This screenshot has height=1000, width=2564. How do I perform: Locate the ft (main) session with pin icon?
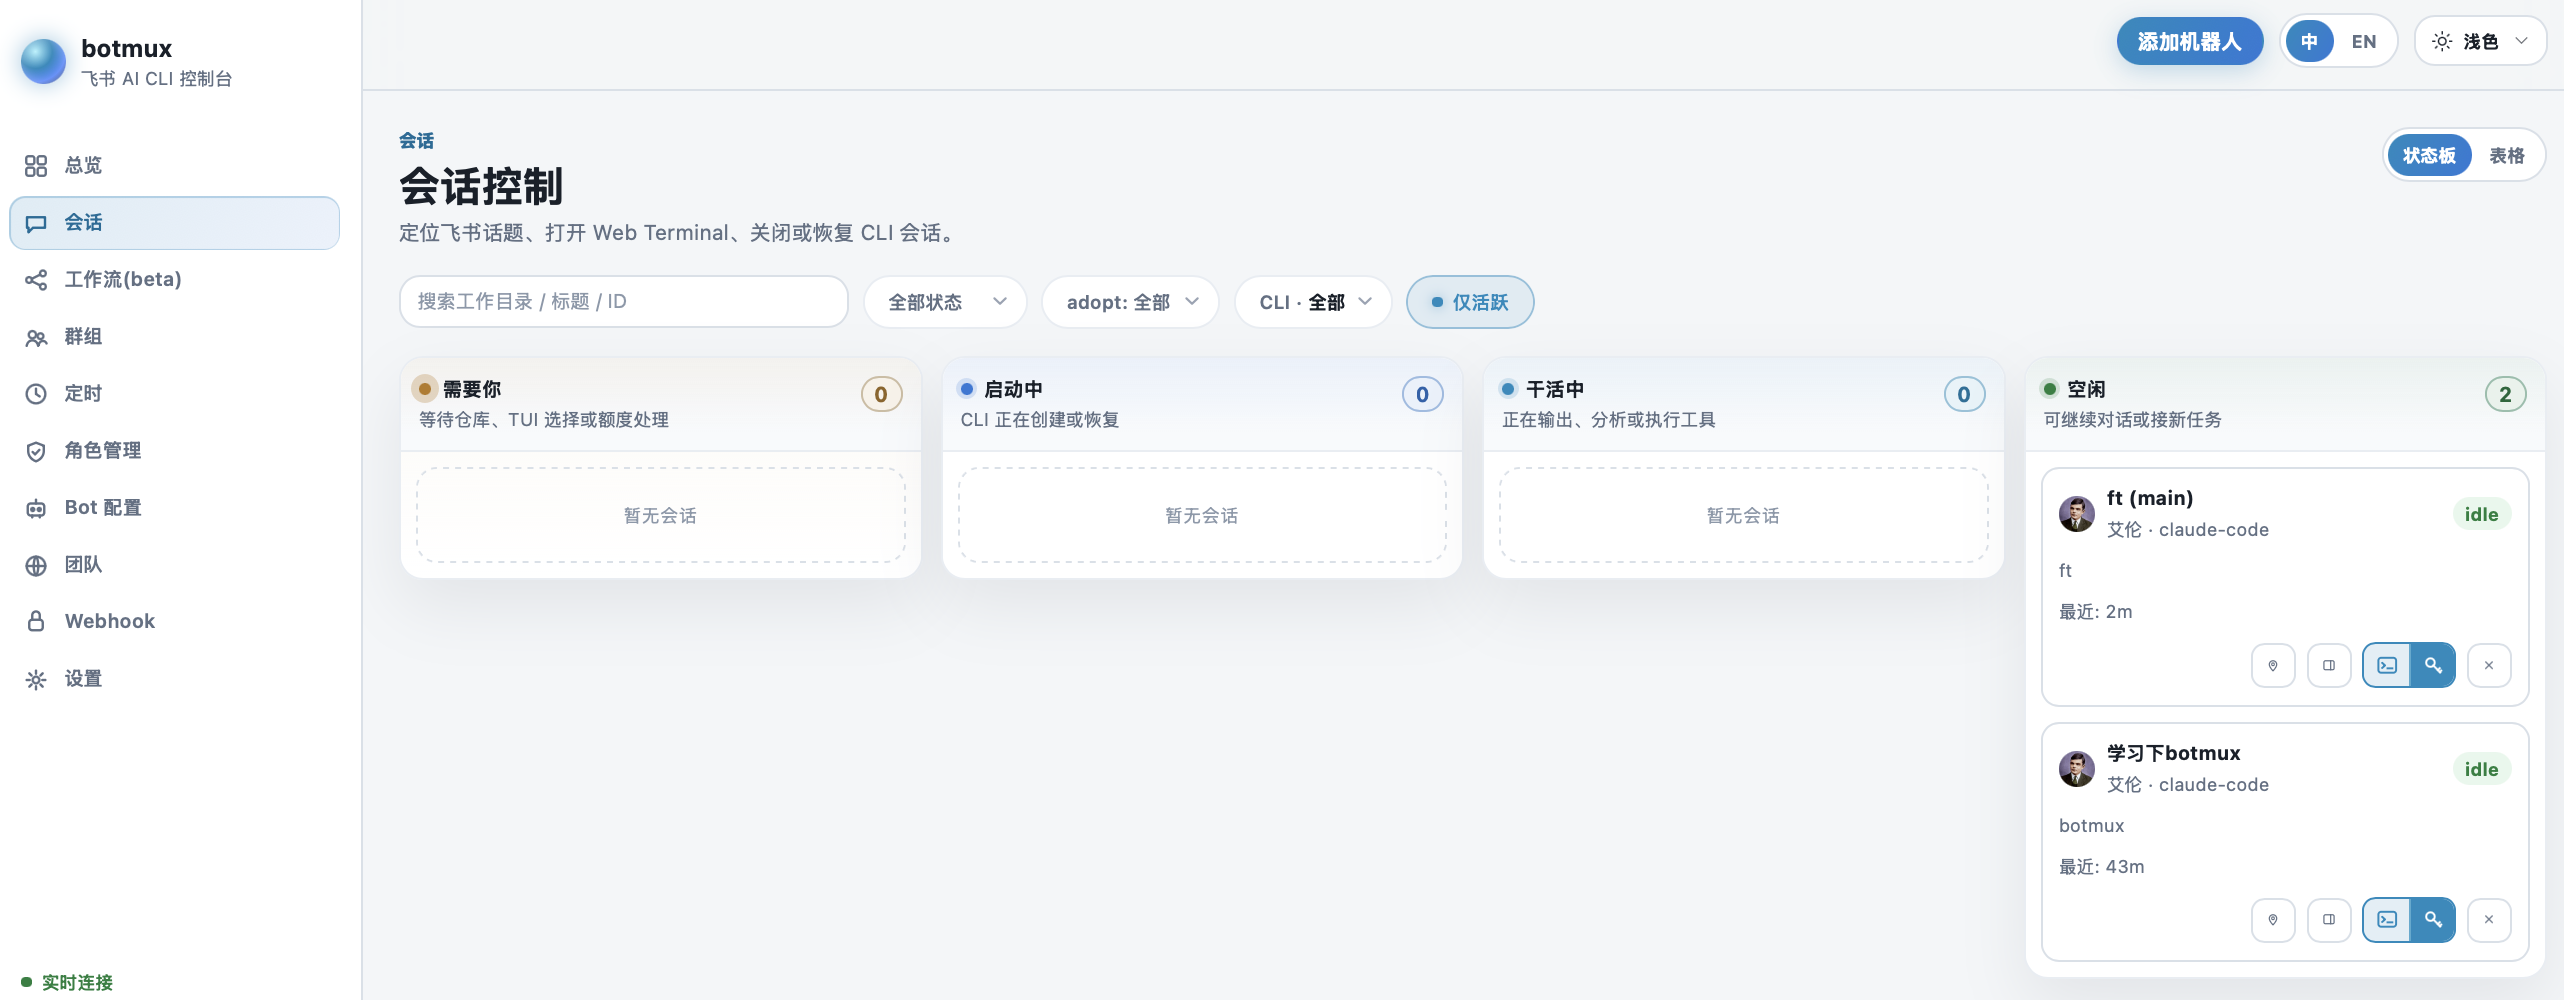2273,665
